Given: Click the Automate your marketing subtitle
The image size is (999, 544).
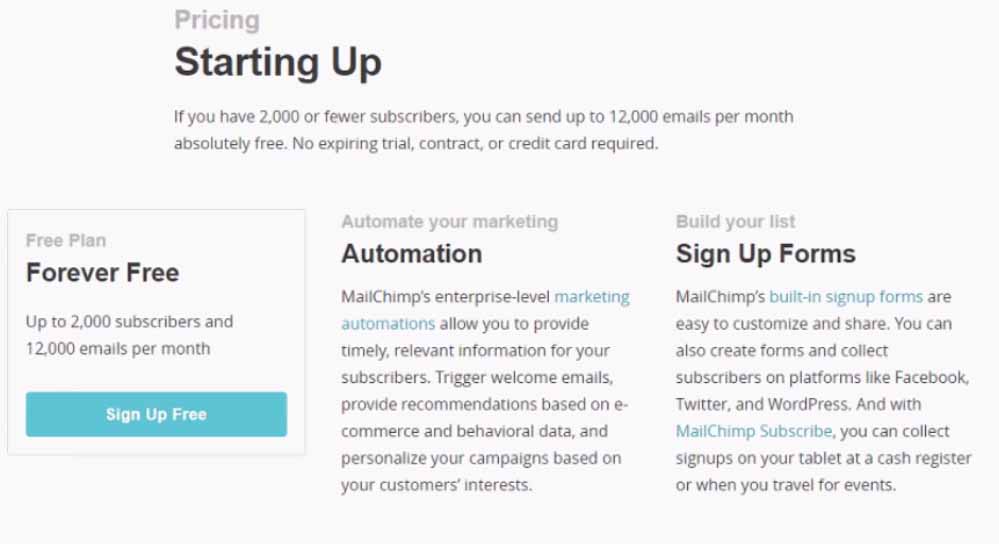Looking at the screenshot, I should click(449, 222).
